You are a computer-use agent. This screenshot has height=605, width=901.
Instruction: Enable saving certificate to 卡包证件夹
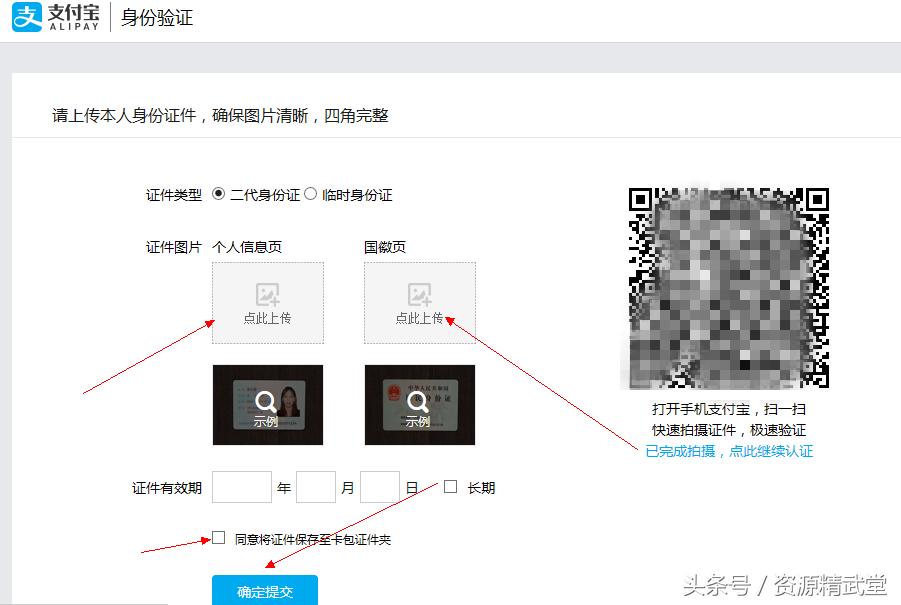[x=216, y=538]
